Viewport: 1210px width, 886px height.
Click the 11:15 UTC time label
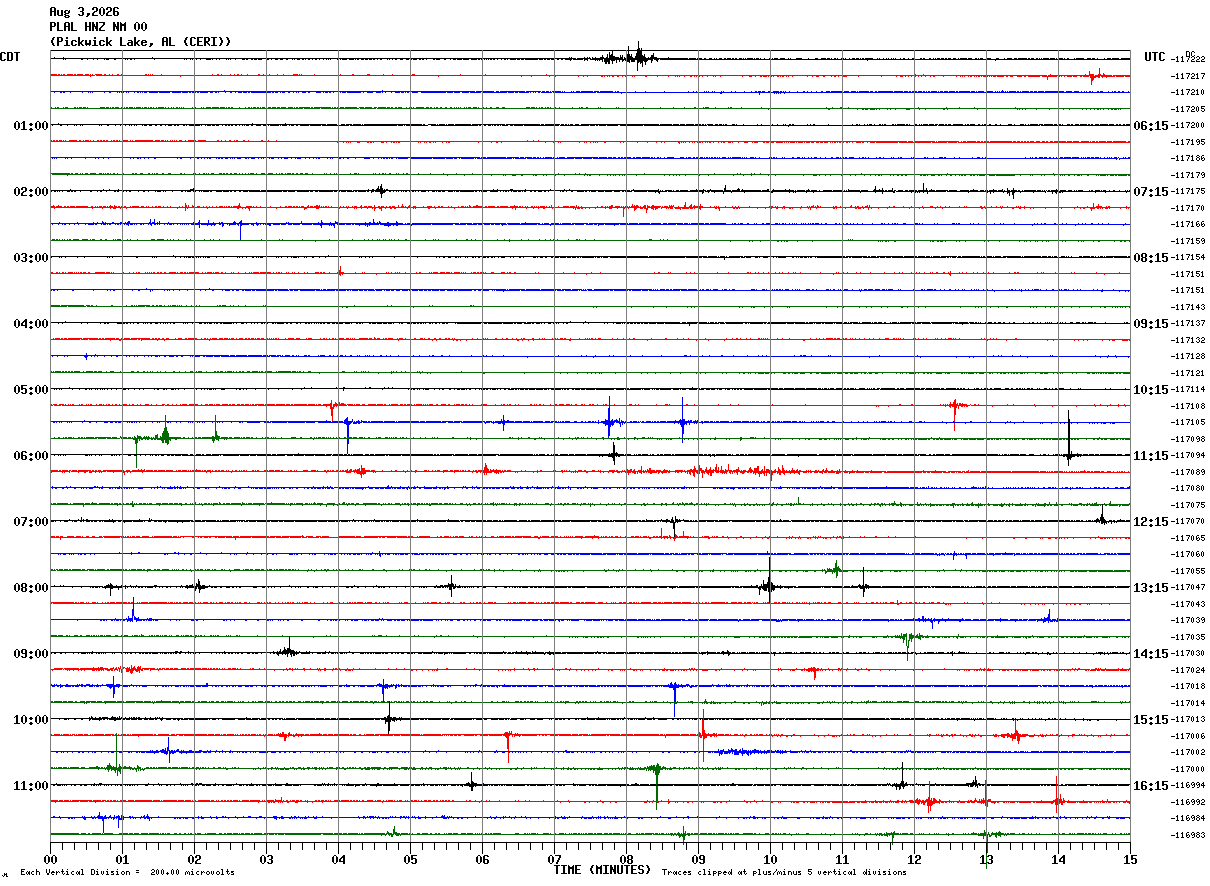pos(1150,456)
